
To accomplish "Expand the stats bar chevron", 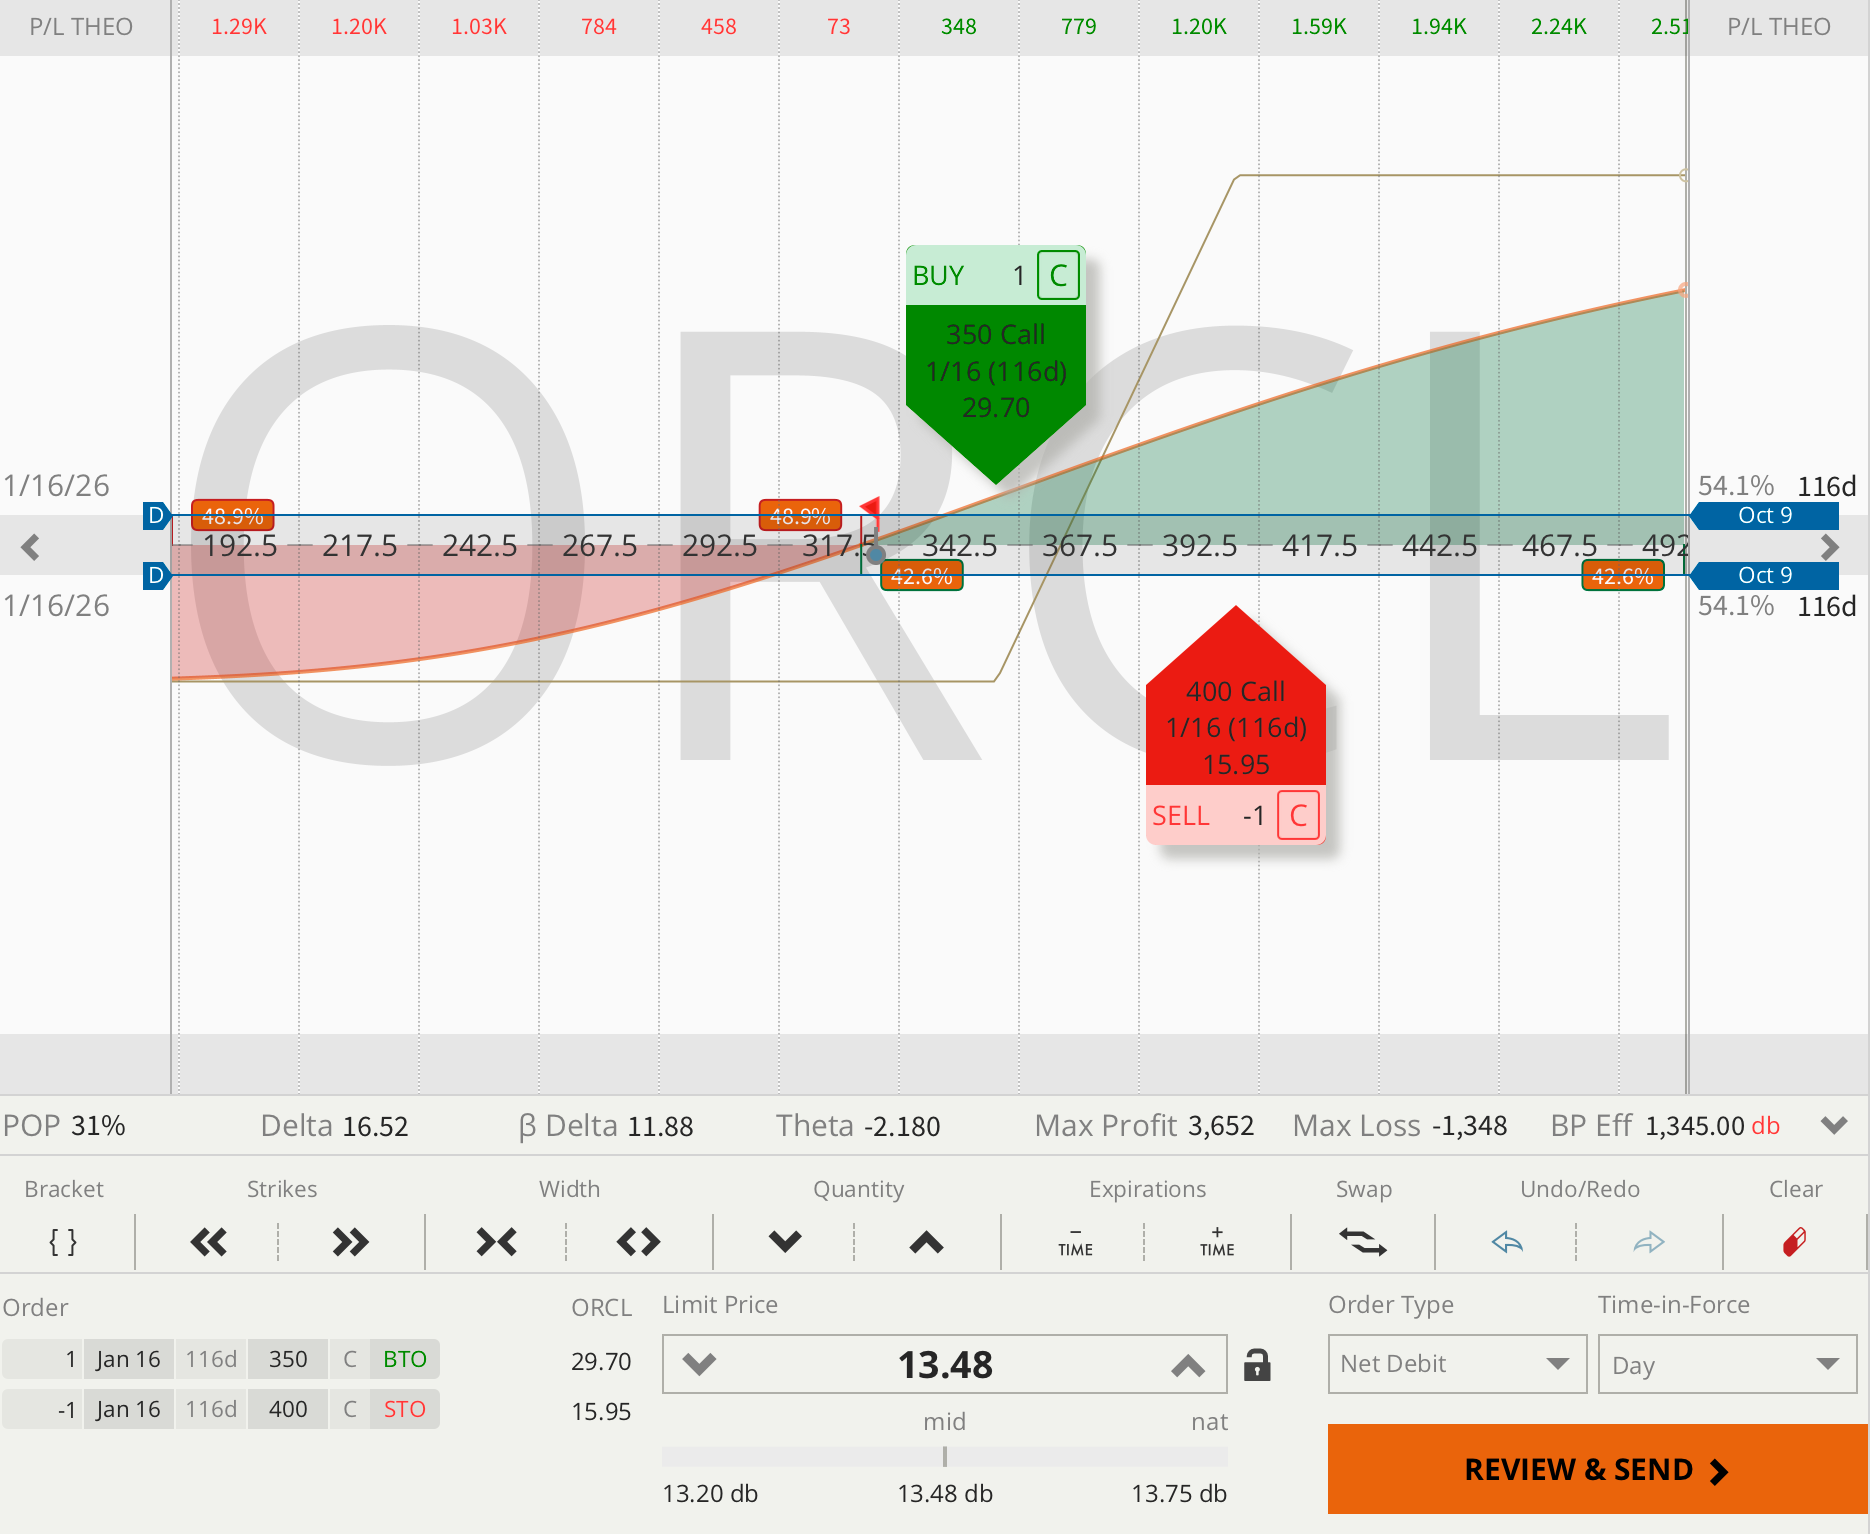I will coord(1834,1125).
